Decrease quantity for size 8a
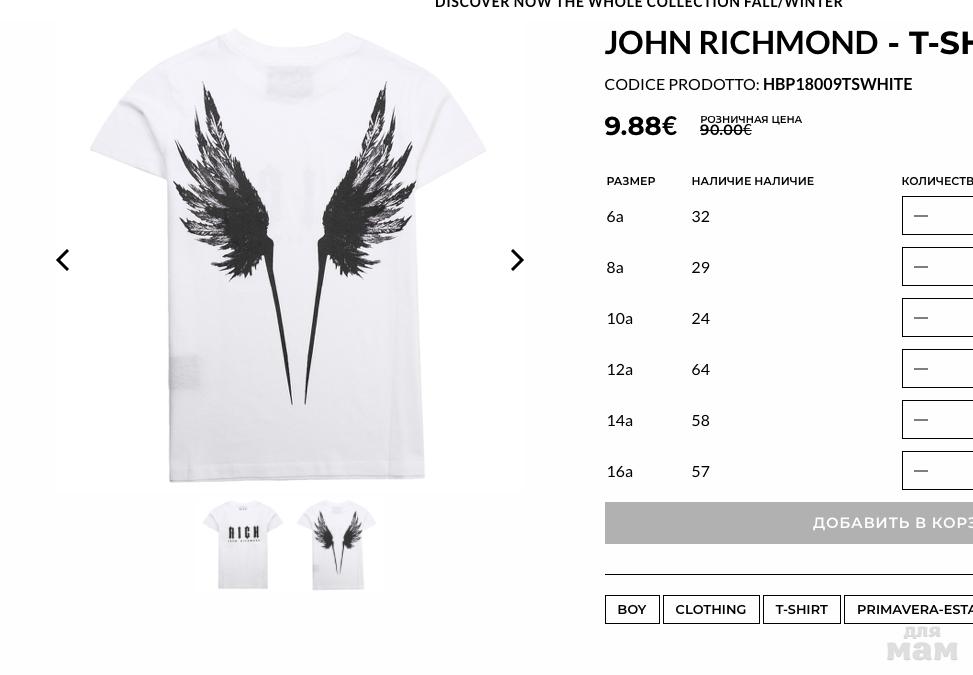Viewport: 973px width, 675px height. [921, 267]
